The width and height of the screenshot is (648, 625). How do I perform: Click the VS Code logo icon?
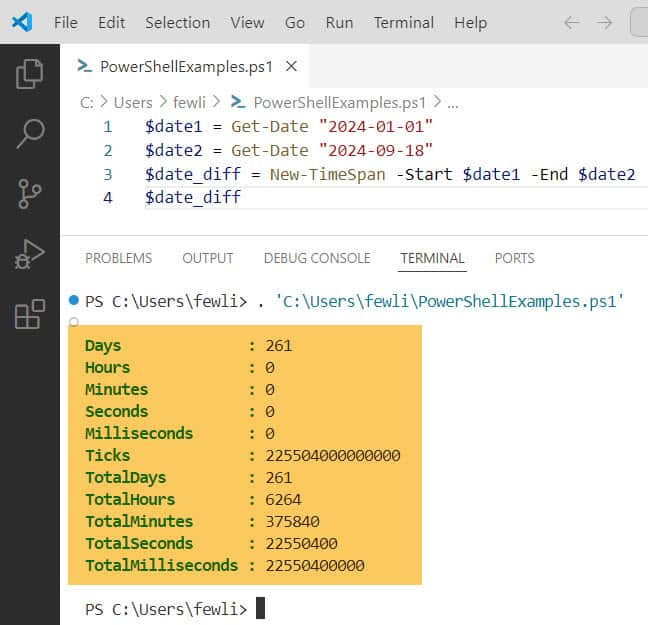[22, 22]
